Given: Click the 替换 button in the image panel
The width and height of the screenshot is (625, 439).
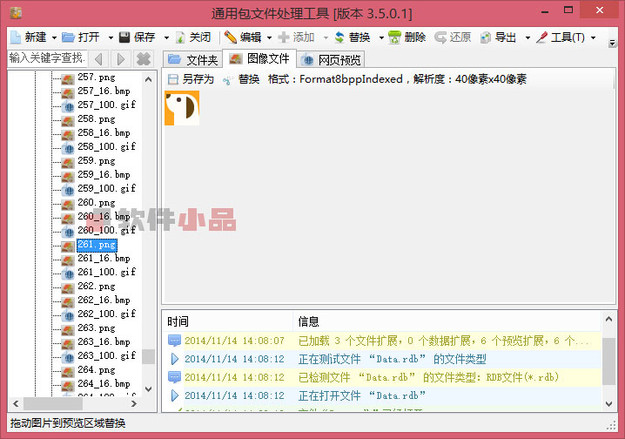Looking at the screenshot, I should point(240,79).
